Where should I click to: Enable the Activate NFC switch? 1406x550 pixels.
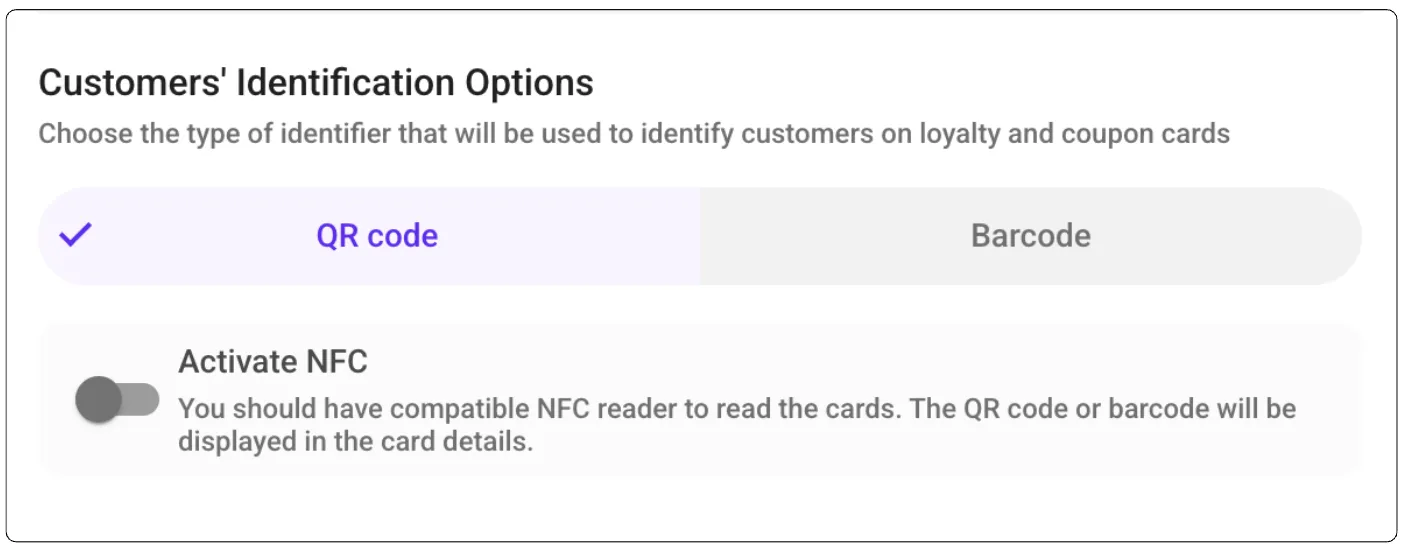pos(117,401)
